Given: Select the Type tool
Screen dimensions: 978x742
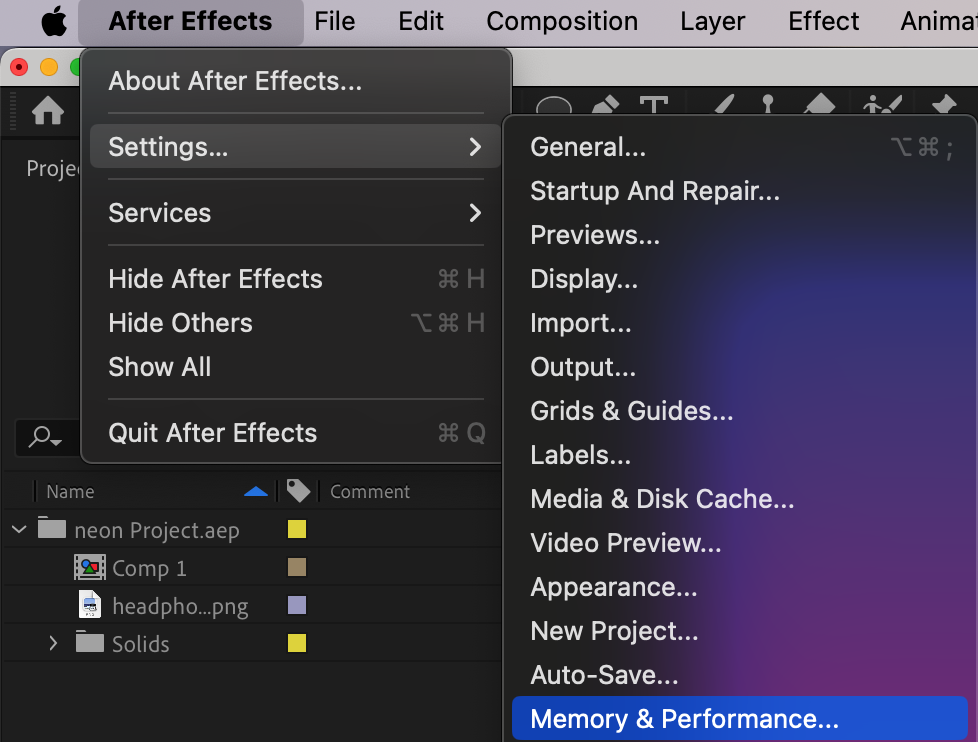Looking at the screenshot, I should pyautogui.click(x=654, y=104).
